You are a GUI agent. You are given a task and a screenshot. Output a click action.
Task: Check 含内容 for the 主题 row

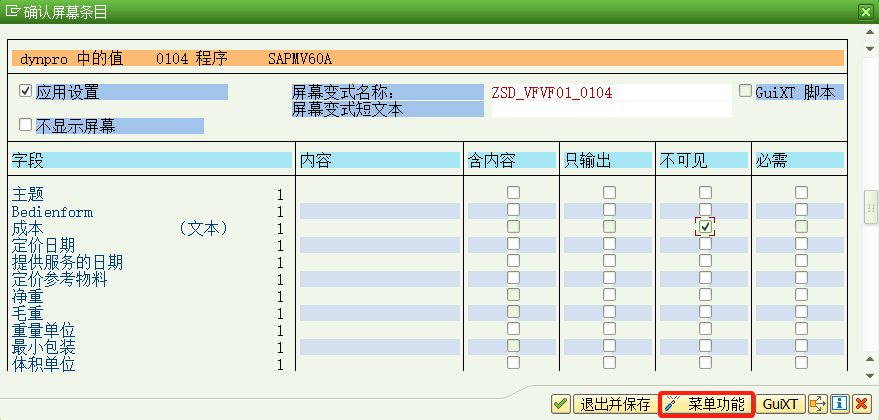[513, 193]
